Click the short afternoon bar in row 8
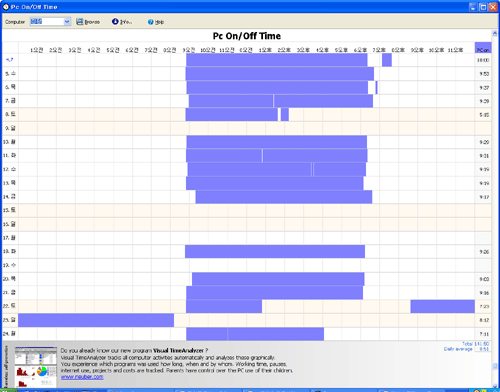 tap(285, 115)
